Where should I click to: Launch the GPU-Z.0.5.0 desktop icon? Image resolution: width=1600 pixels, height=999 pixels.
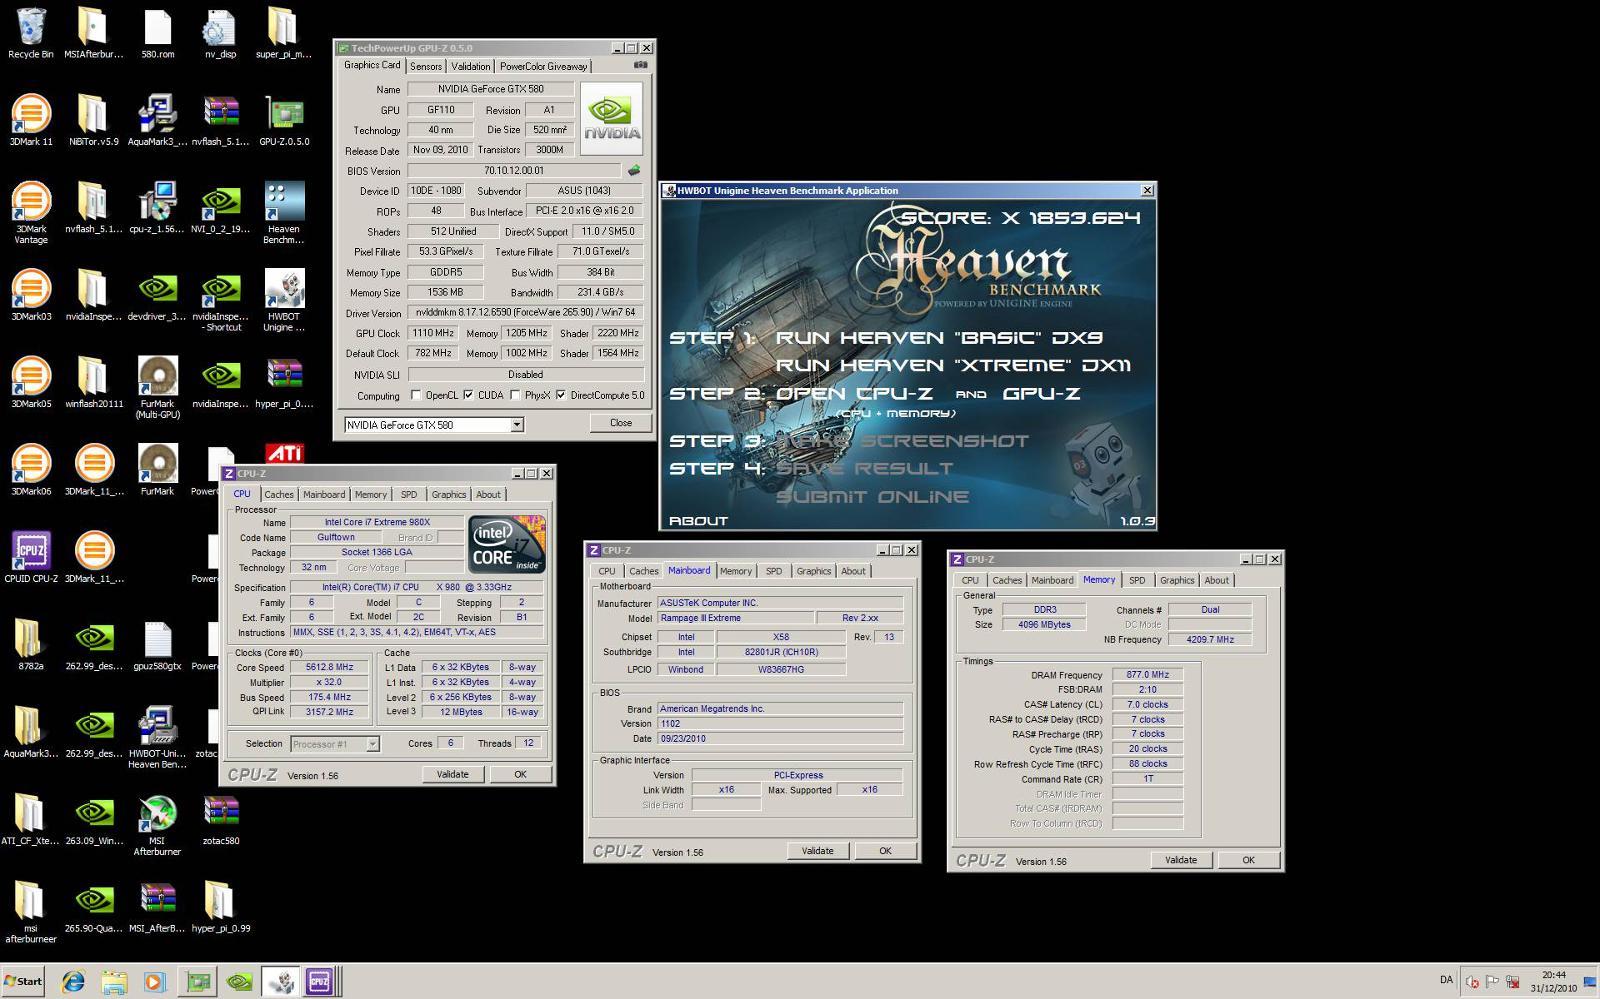point(284,120)
